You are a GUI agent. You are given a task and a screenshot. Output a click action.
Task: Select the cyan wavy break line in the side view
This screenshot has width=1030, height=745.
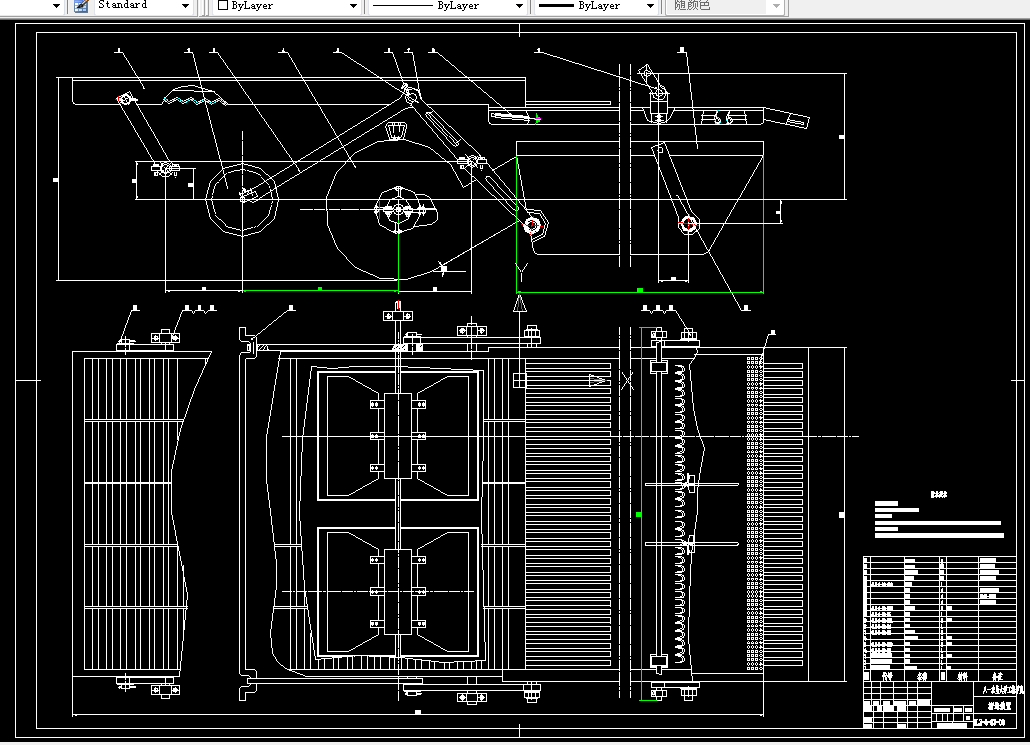(x=195, y=101)
